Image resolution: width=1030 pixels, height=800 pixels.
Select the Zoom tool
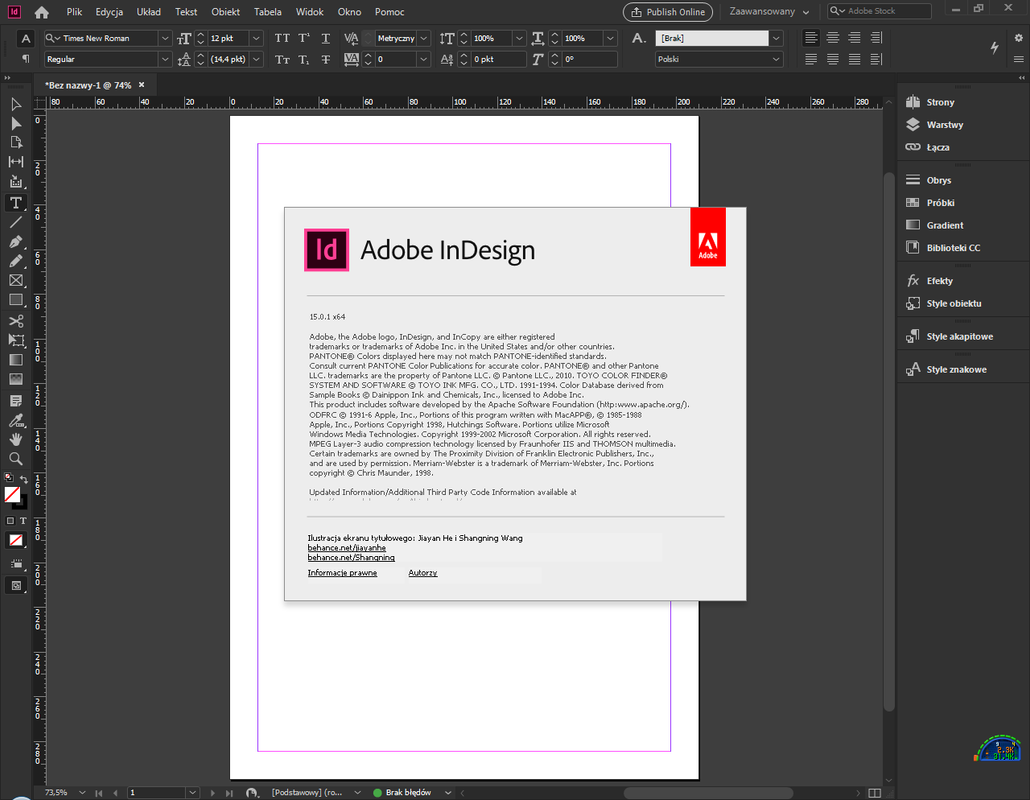(x=16, y=458)
